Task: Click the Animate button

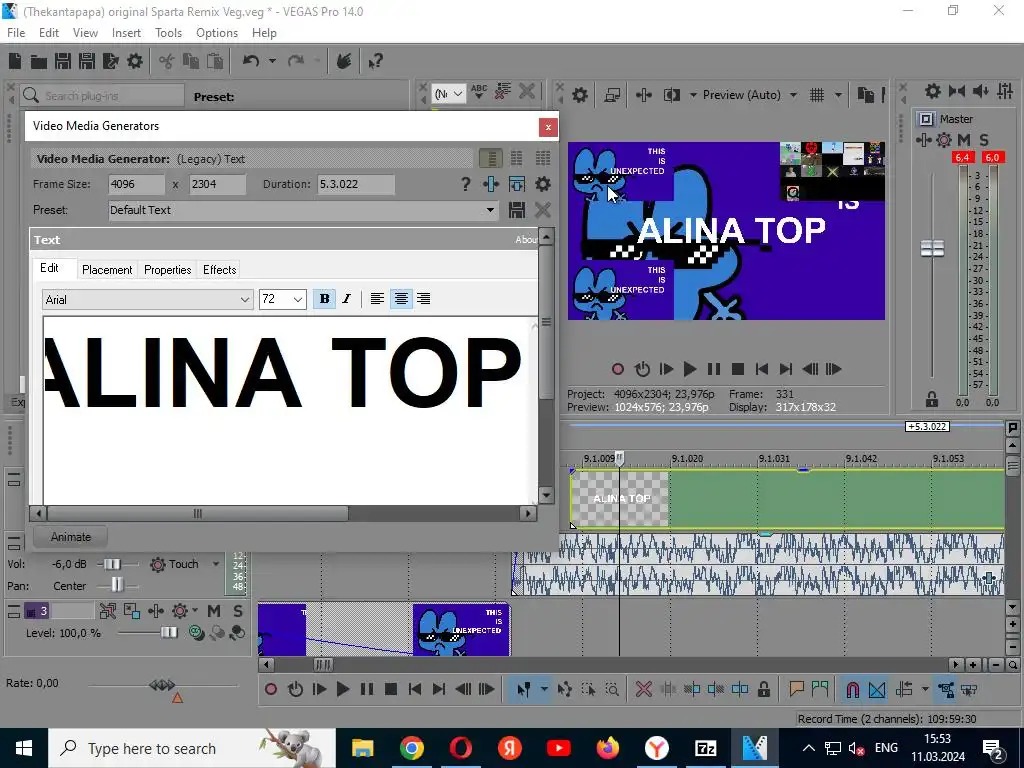Action: point(71,537)
